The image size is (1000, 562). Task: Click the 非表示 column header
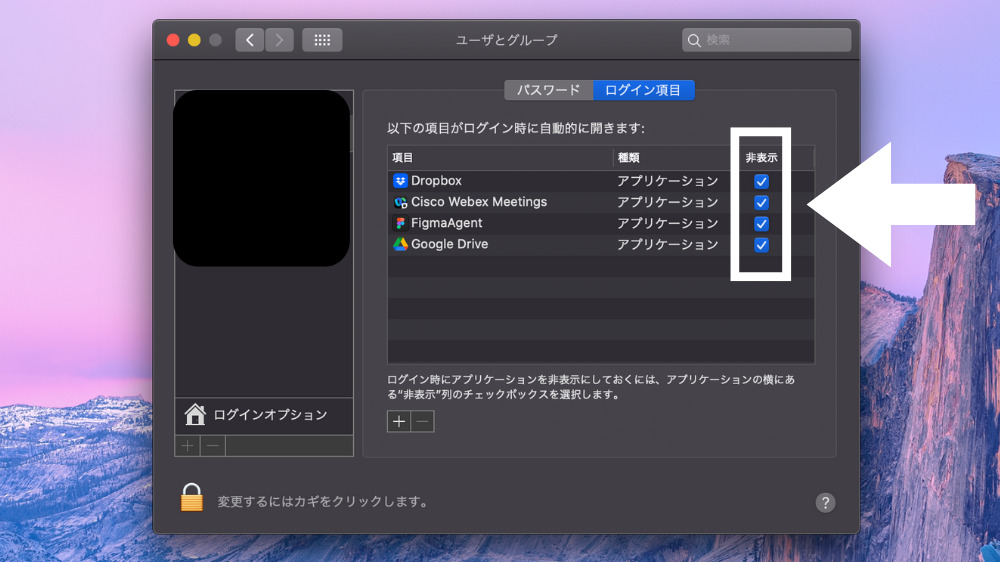(x=761, y=158)
